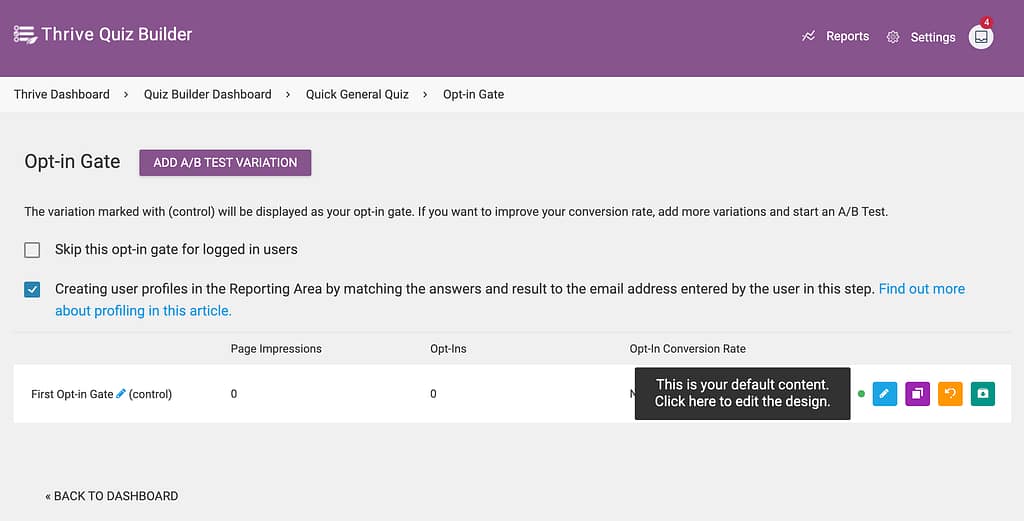This screenshot has height=521, width=1024.
Task: Open the notifications inbox with badge 4
Action: 981,37
